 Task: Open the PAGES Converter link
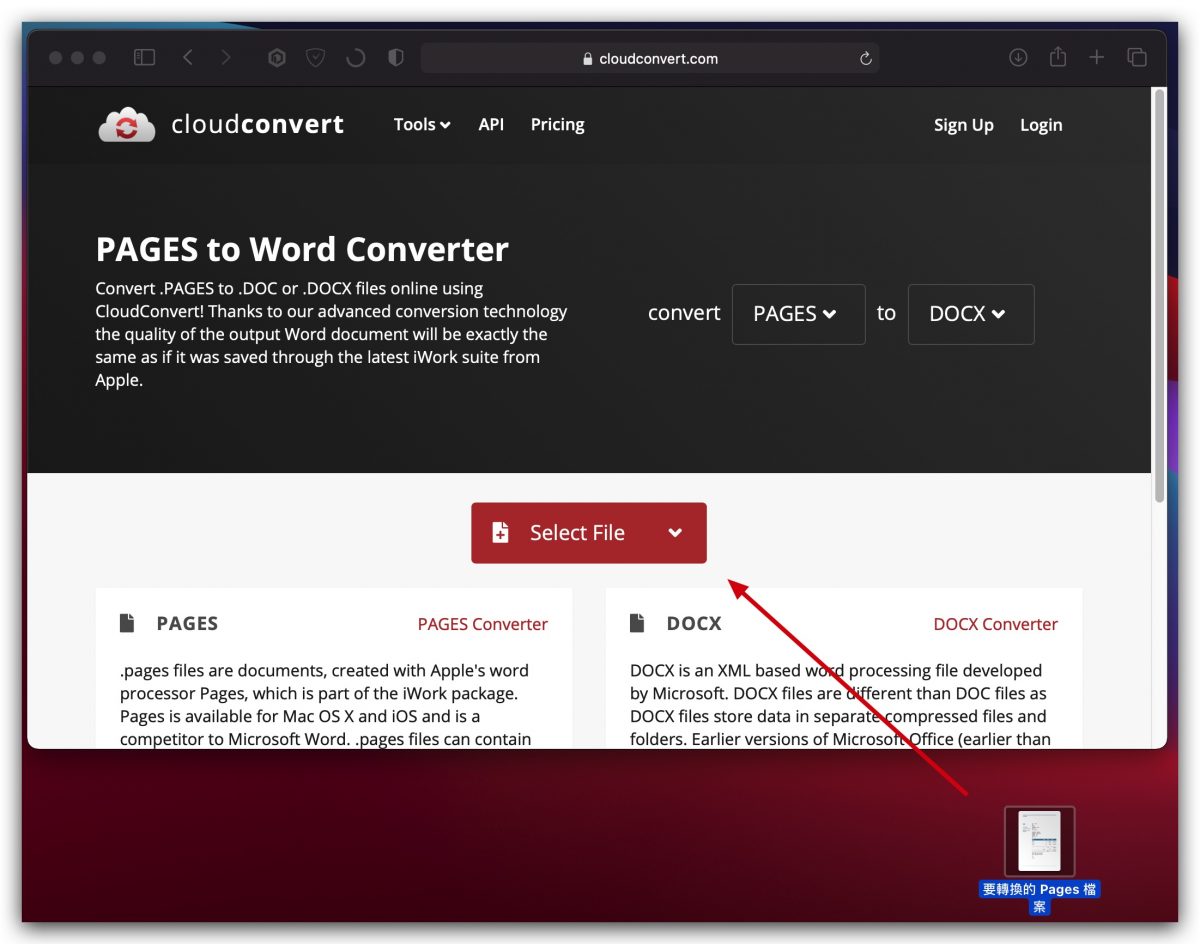pyautogui.click(x=483, y=624)
